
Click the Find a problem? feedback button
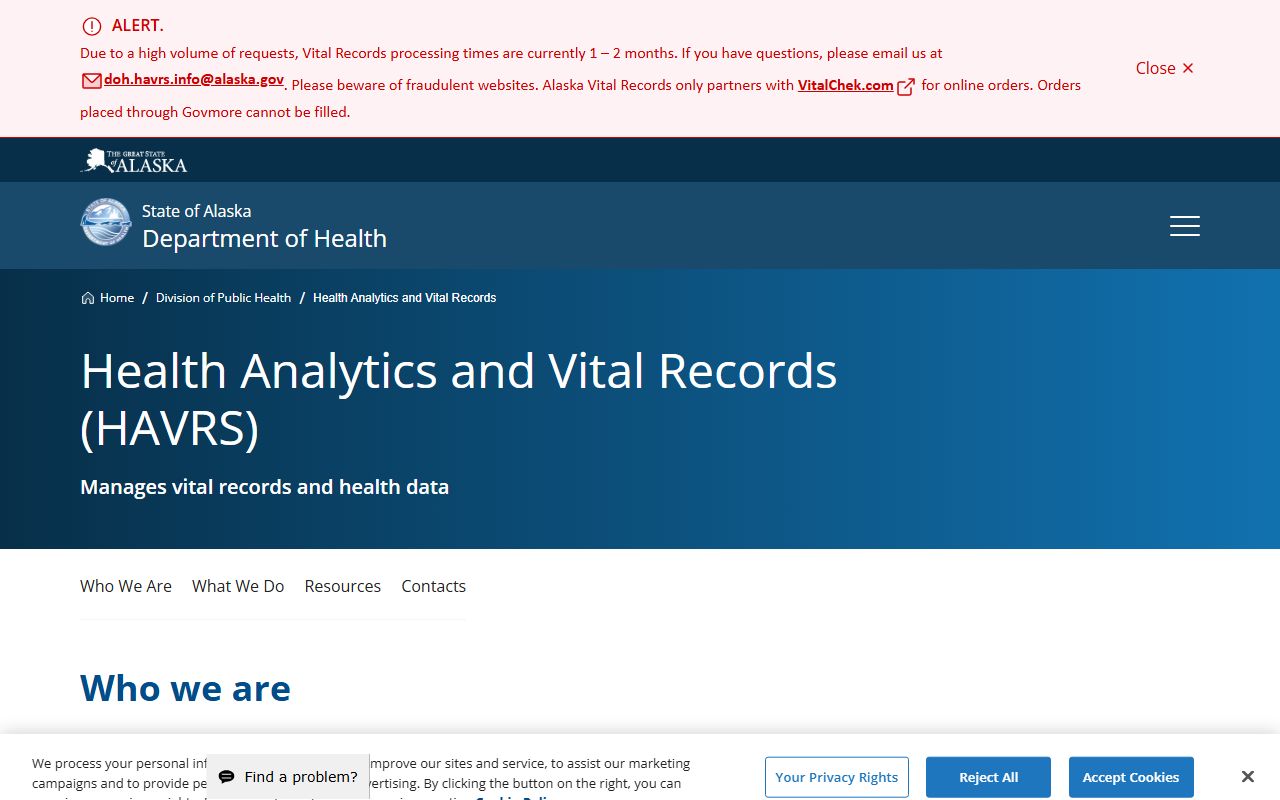pyautogui.click(x=288, y=777)
